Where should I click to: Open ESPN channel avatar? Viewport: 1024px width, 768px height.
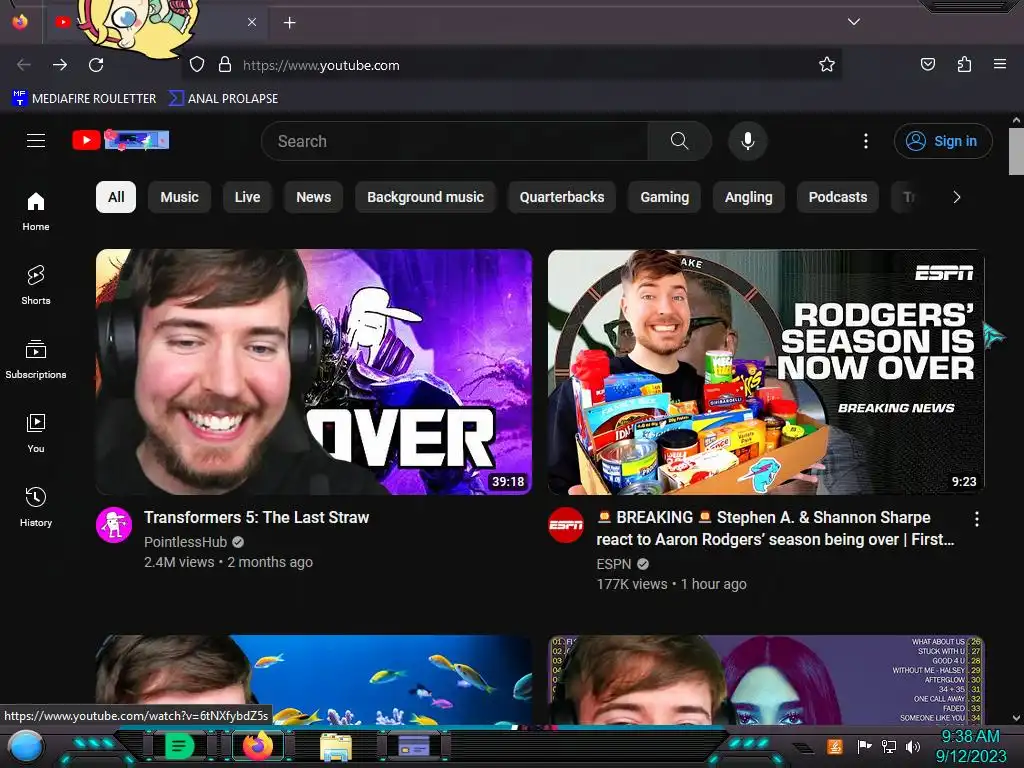(x=566, y=525)
